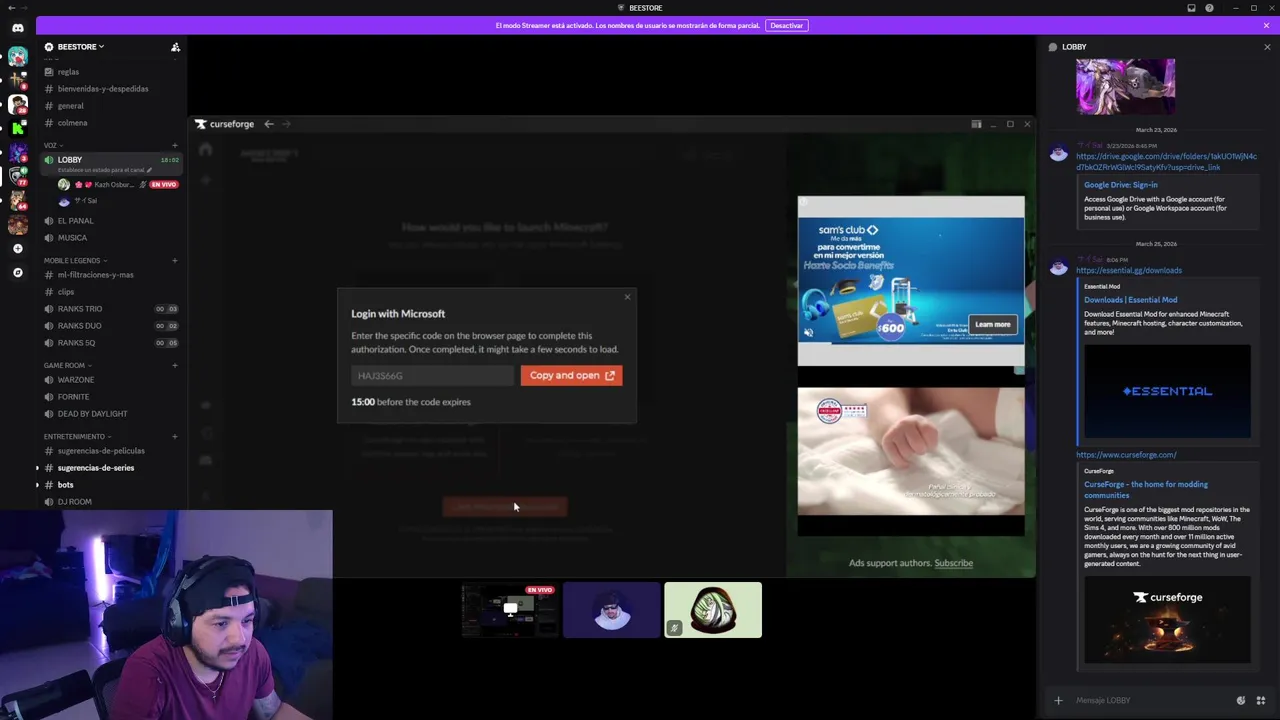Viewport: 1280px width, 720px height.
Task: Click Learn more on Sam's Club ad
Action: (x=992, y=324)
